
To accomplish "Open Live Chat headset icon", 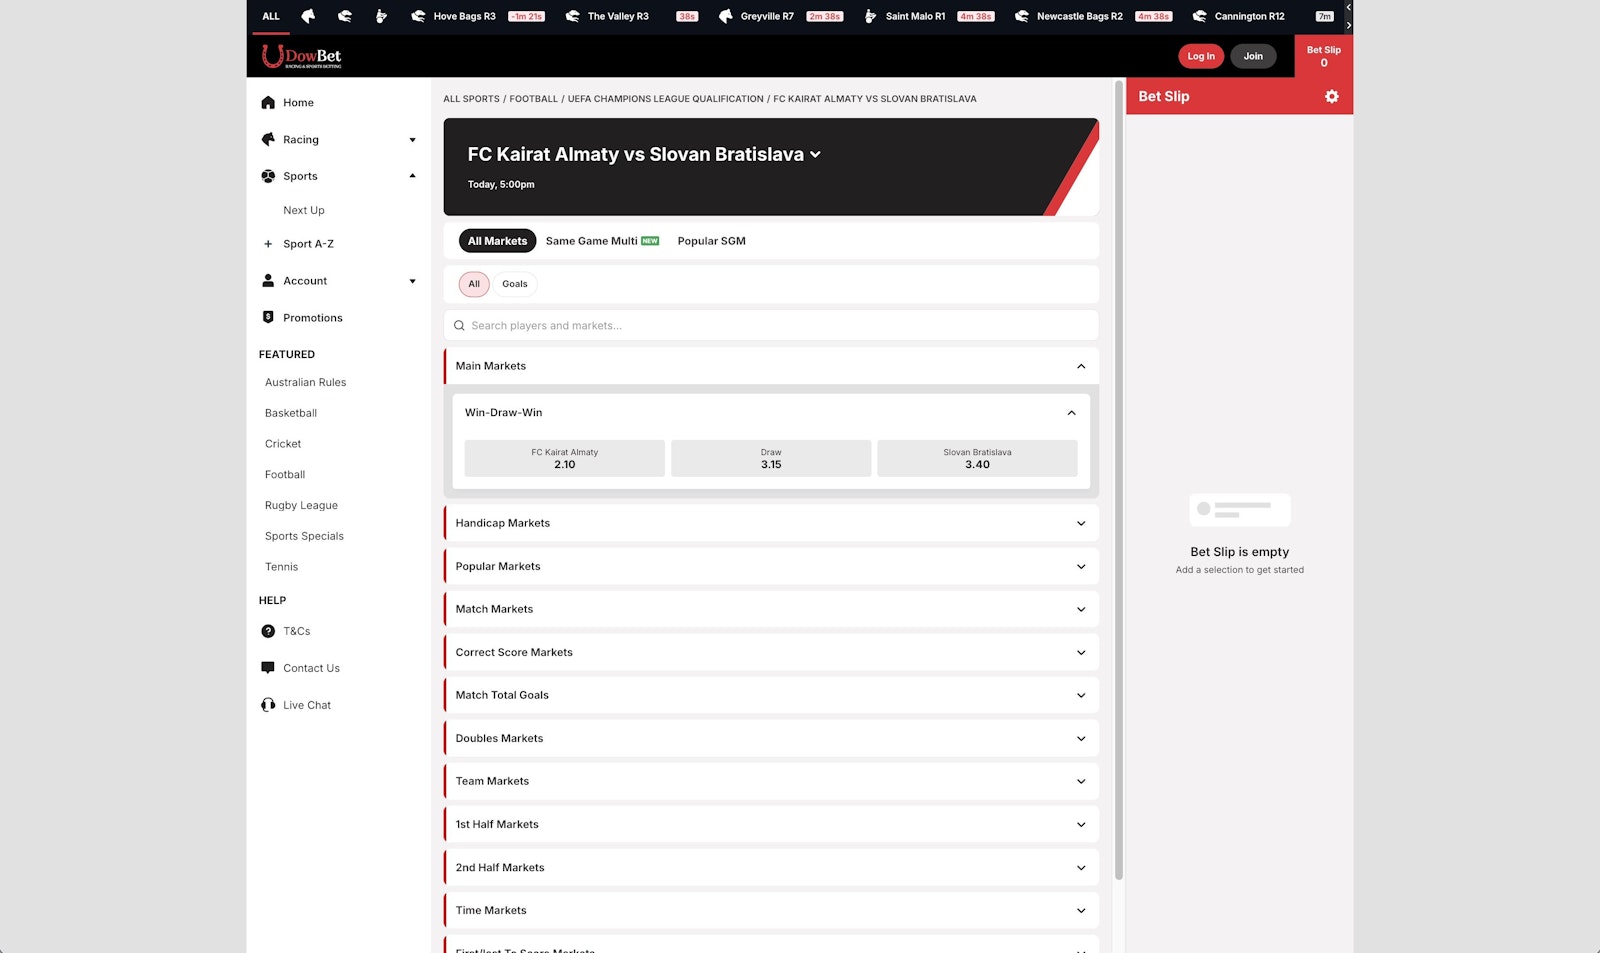I will [268, 705].
